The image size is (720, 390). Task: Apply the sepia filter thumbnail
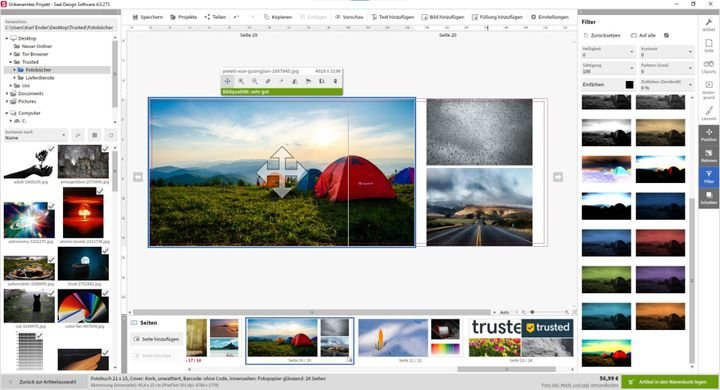pyautogui.click(x=660, y=132)
